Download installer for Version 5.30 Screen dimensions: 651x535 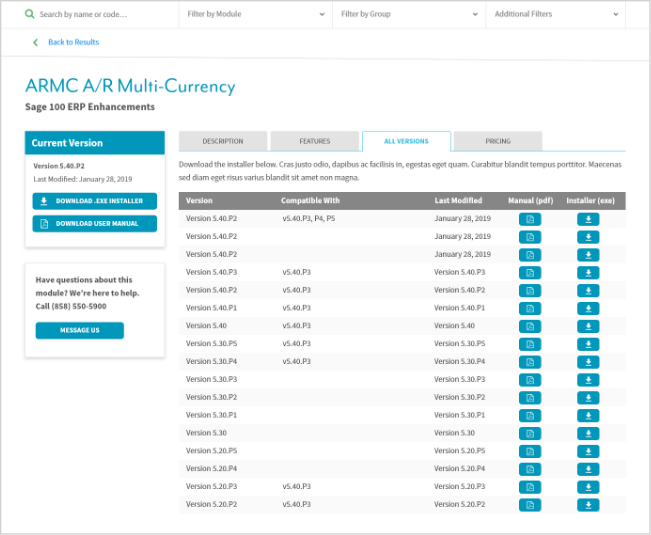588,433
